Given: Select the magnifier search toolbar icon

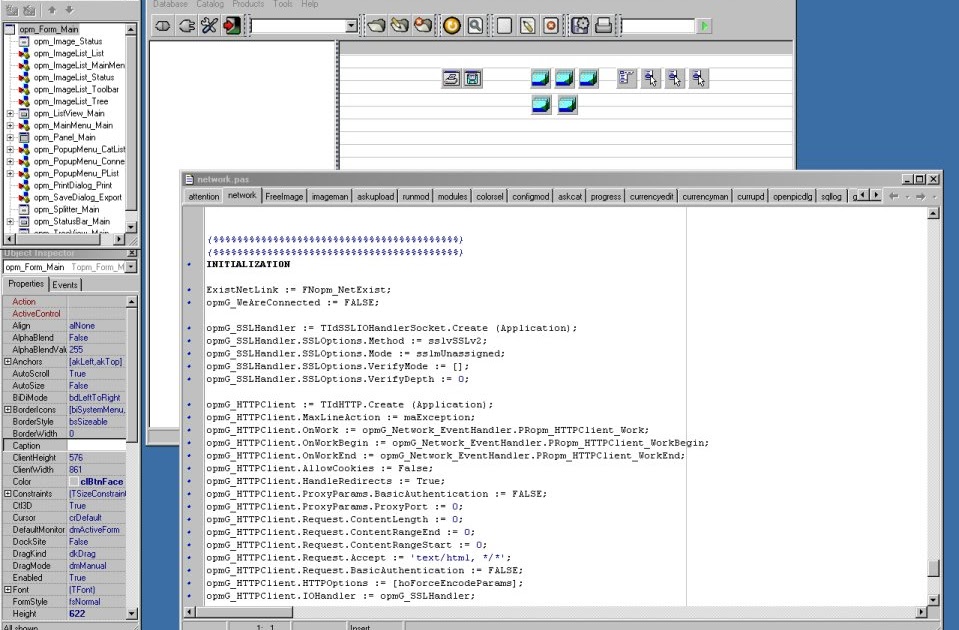Looking at the screenshot, I should click(475, 25).
